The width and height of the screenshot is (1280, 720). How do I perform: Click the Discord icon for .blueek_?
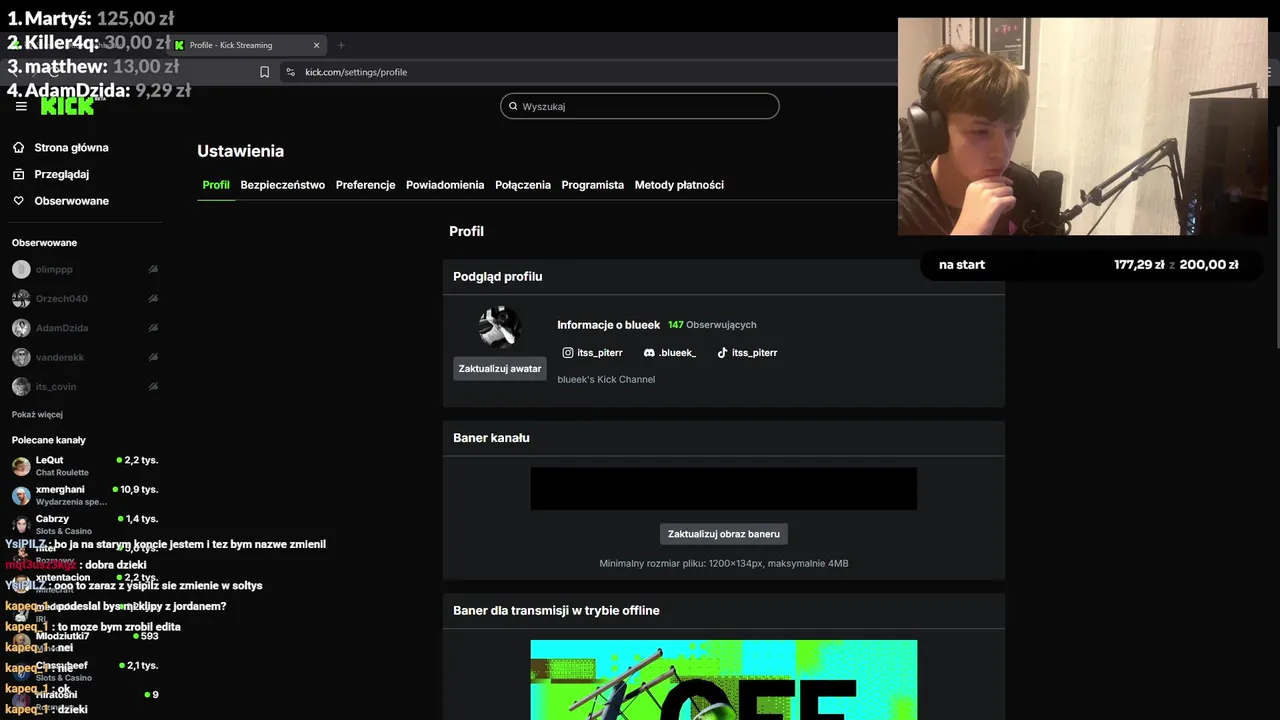coord(649,353)
